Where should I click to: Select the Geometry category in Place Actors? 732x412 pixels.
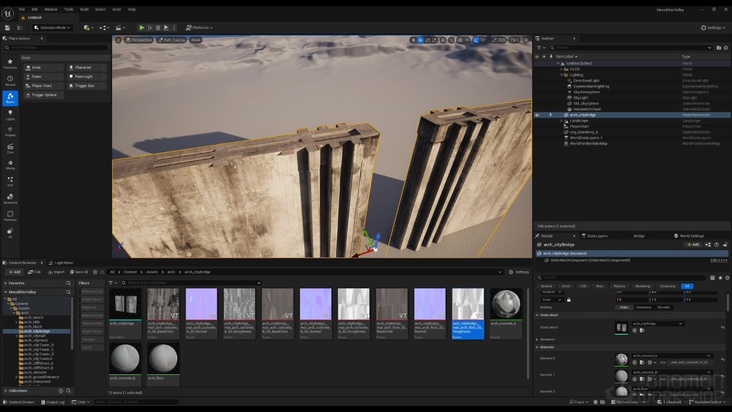pyautogui.click(x=10, y=199)
